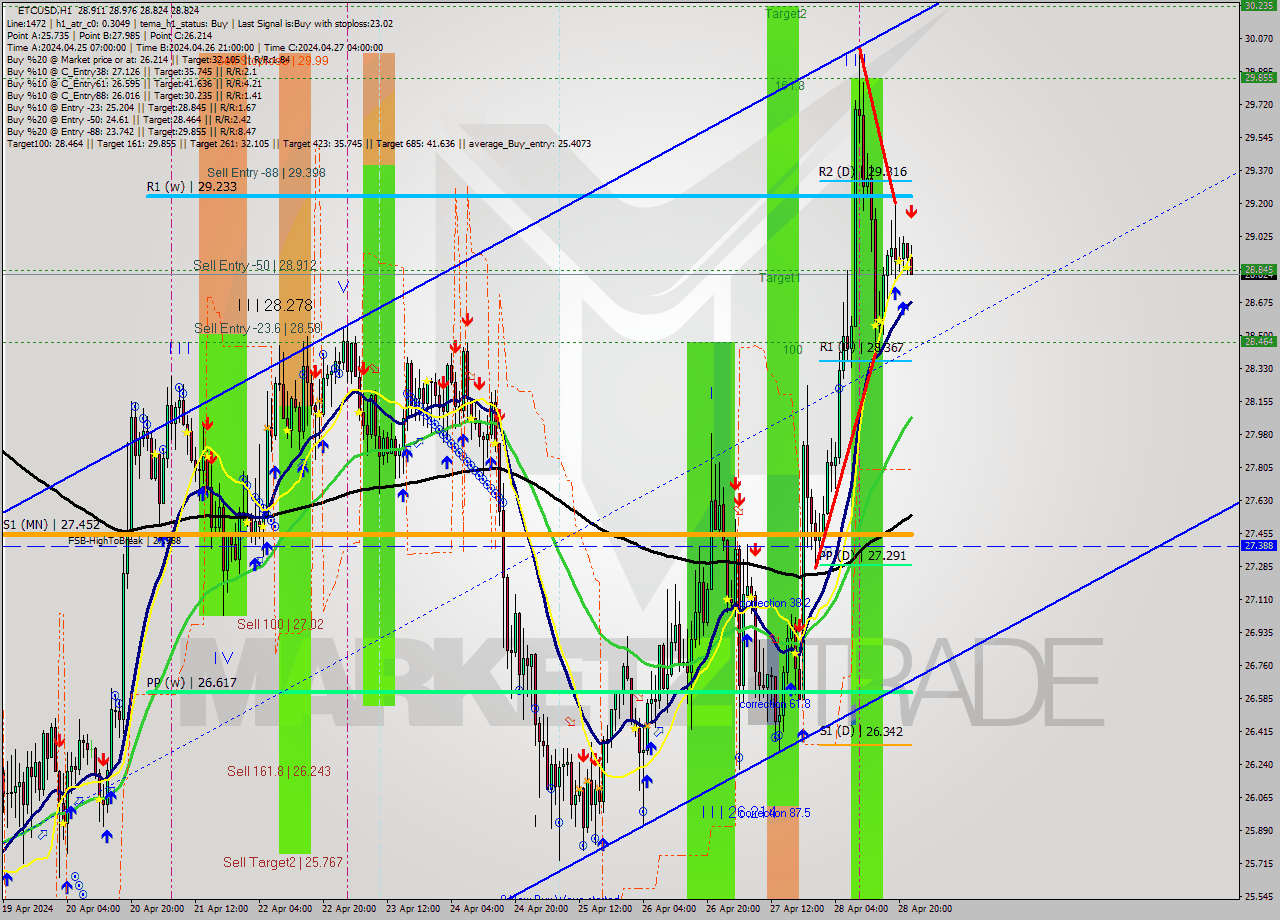Click the '26 Apr 20:00' time label

(x=732, y=909)
